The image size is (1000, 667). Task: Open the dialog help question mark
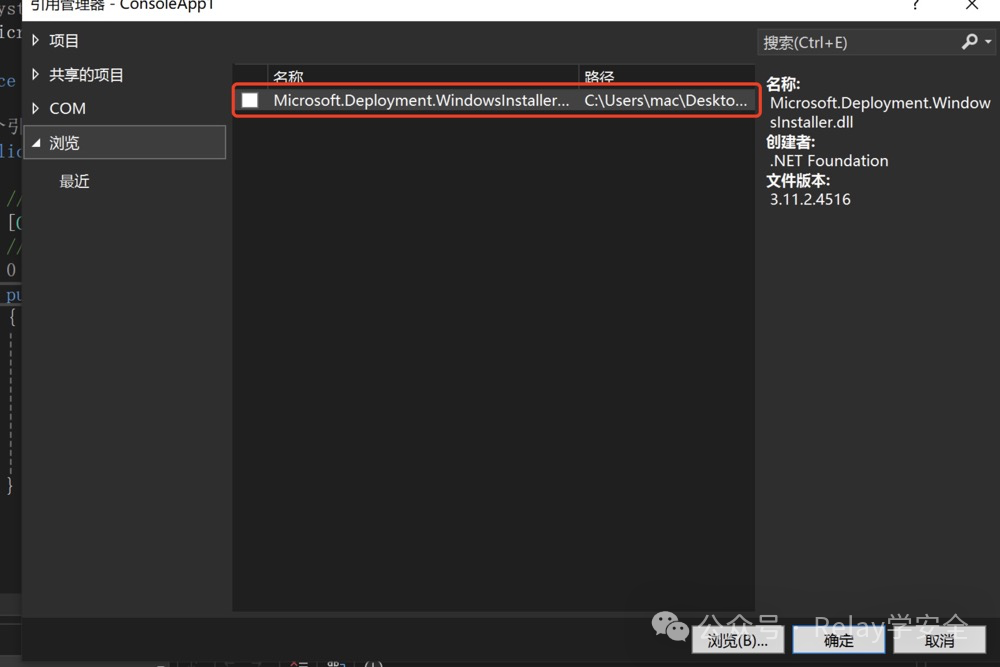coord(915,5)
